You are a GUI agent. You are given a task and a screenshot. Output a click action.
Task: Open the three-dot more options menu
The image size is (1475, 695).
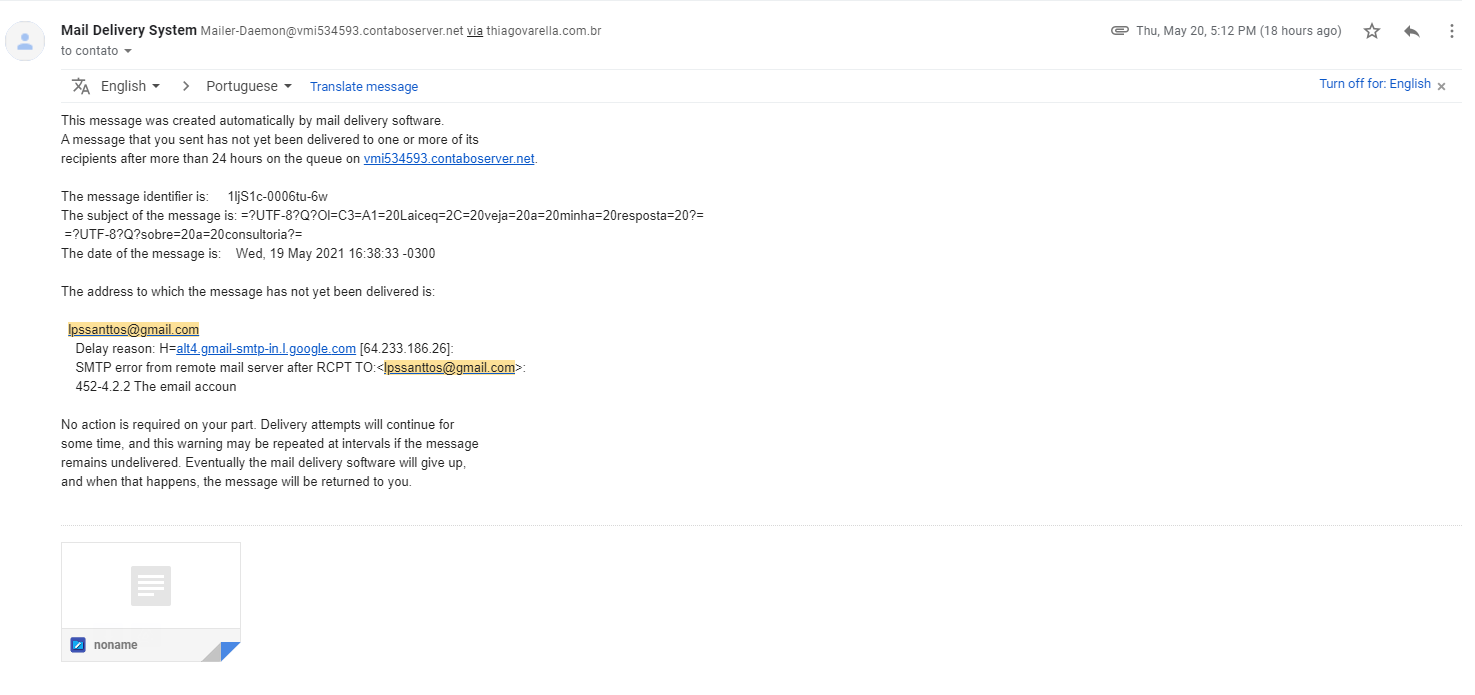coord(1451,31)
